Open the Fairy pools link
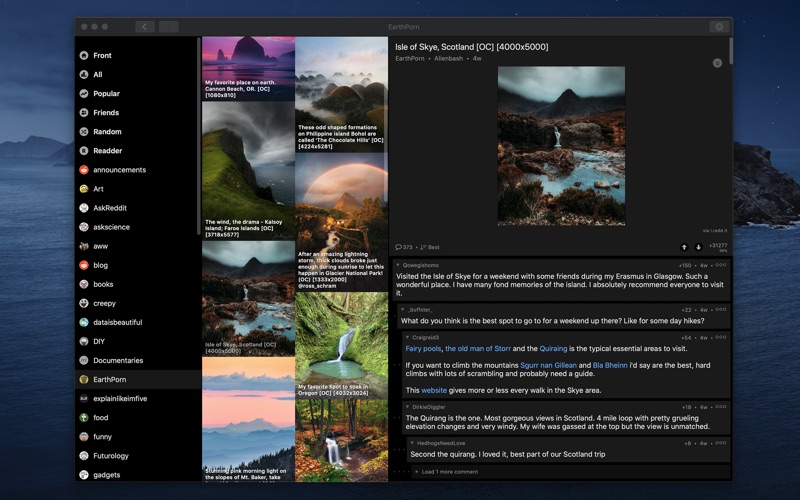The height and width of the screenshot is (500, 800). [423, 349]
